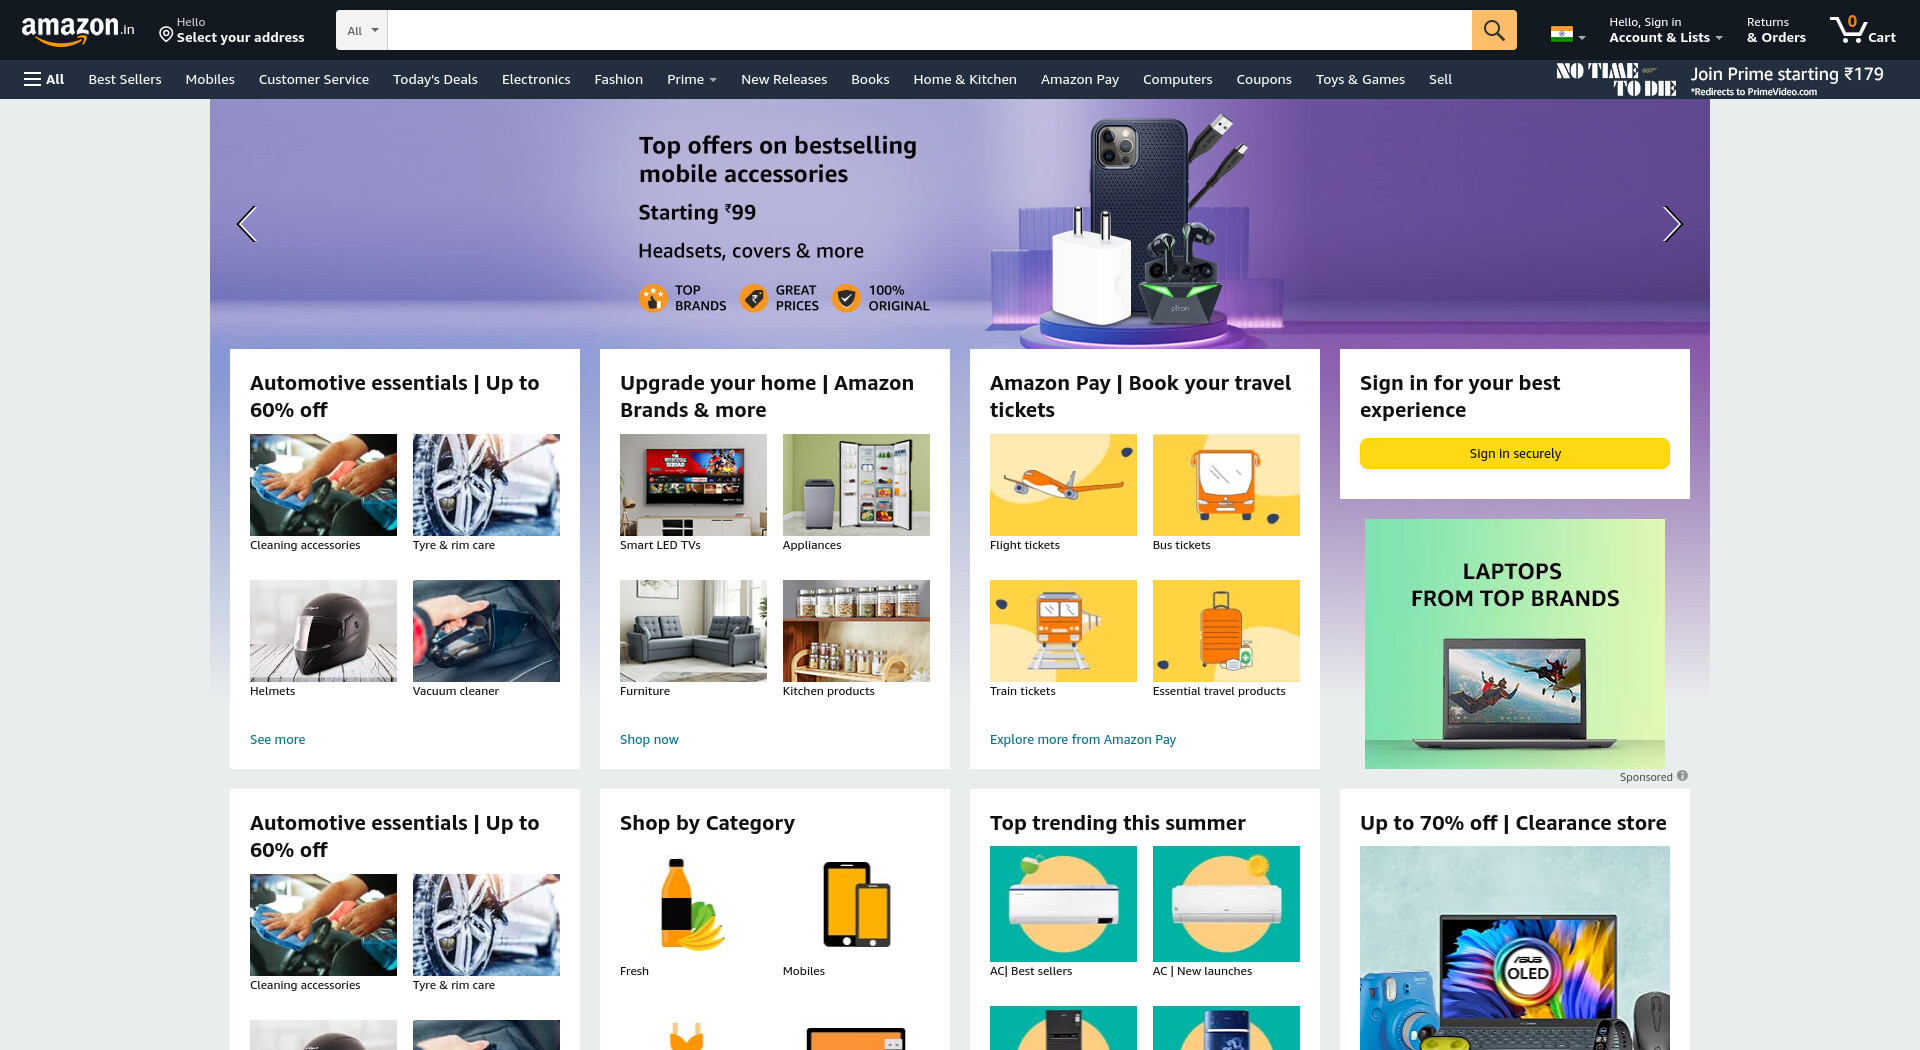Click the Amazon.in logo
The height and width of the screenshot is (1050, 1920).
click(78, 30)
